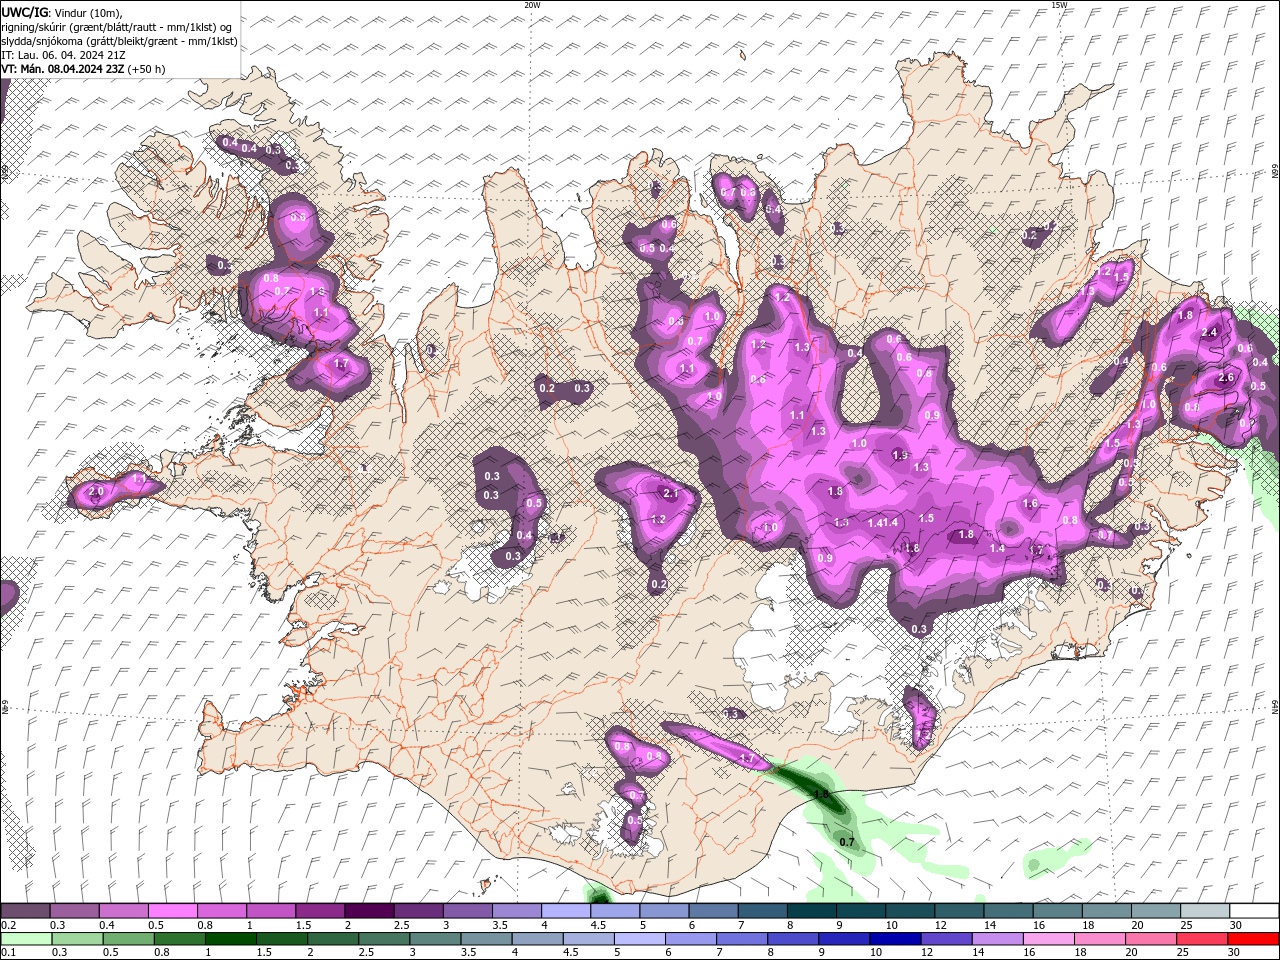Image resolution: width=1280 pixels, height=960 pixels.
Task: Select the bright pink 0.5 upper-scale swatch
Action: [172, 911]
